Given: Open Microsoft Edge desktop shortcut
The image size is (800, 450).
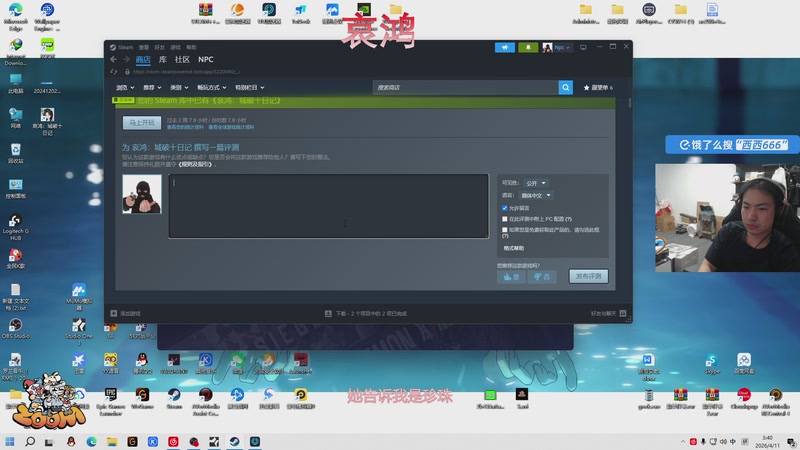Looking at the screenshot, I should click(15, 15).
